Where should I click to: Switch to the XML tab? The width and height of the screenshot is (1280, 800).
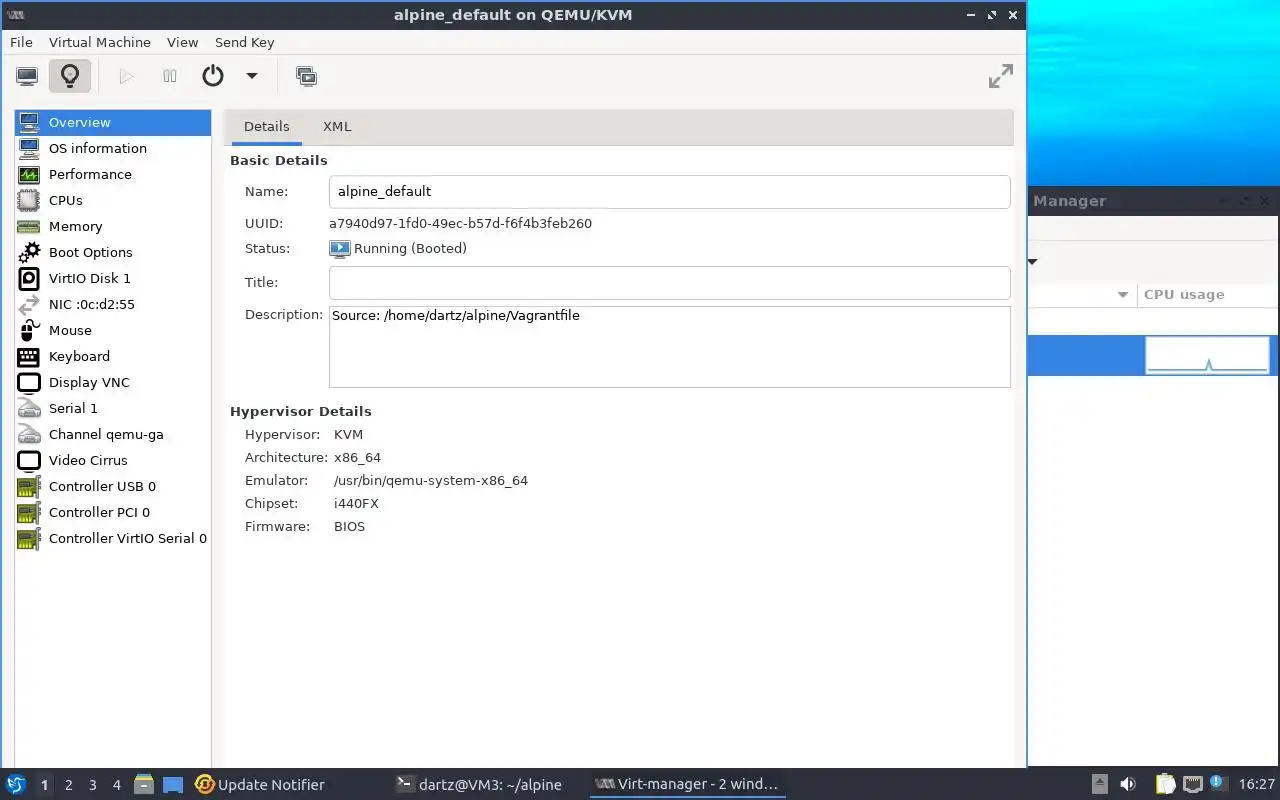(x=337, y=127)
